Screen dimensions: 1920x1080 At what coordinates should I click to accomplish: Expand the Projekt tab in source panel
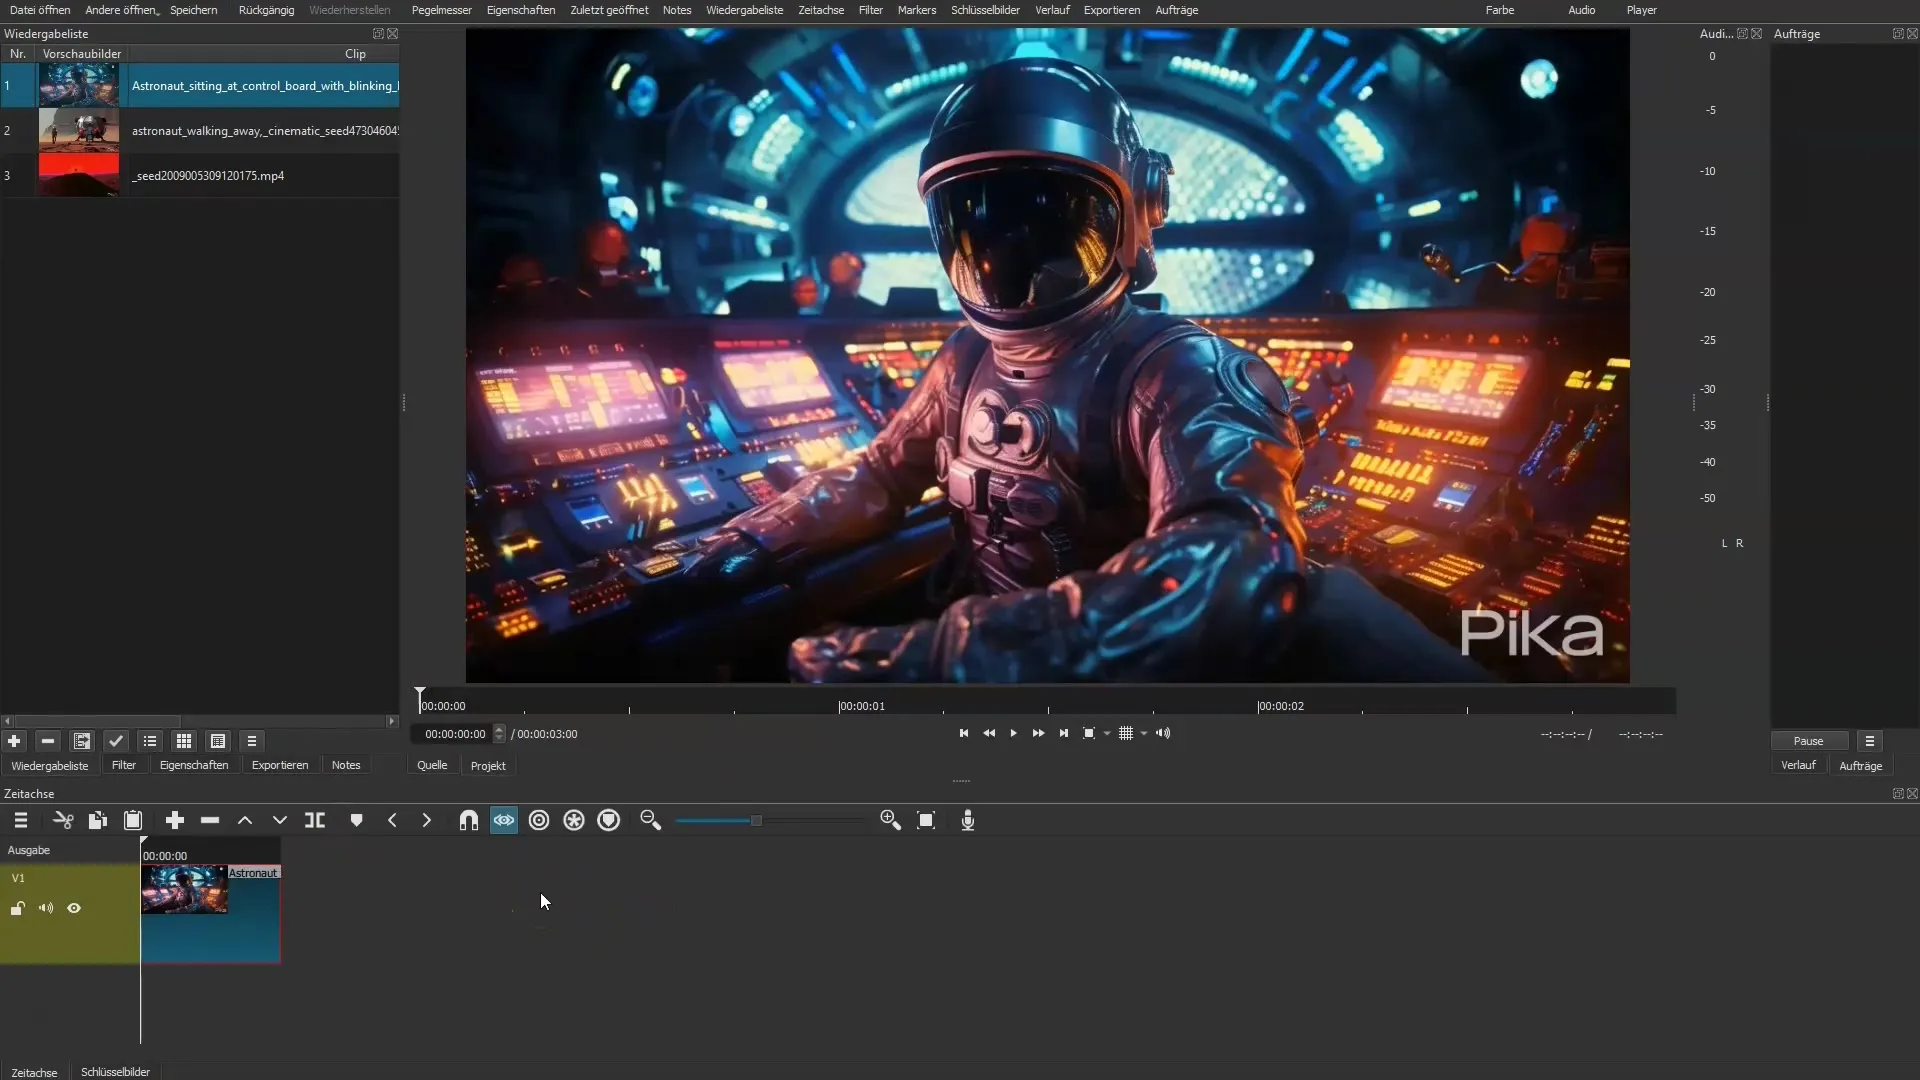(488, 765)
